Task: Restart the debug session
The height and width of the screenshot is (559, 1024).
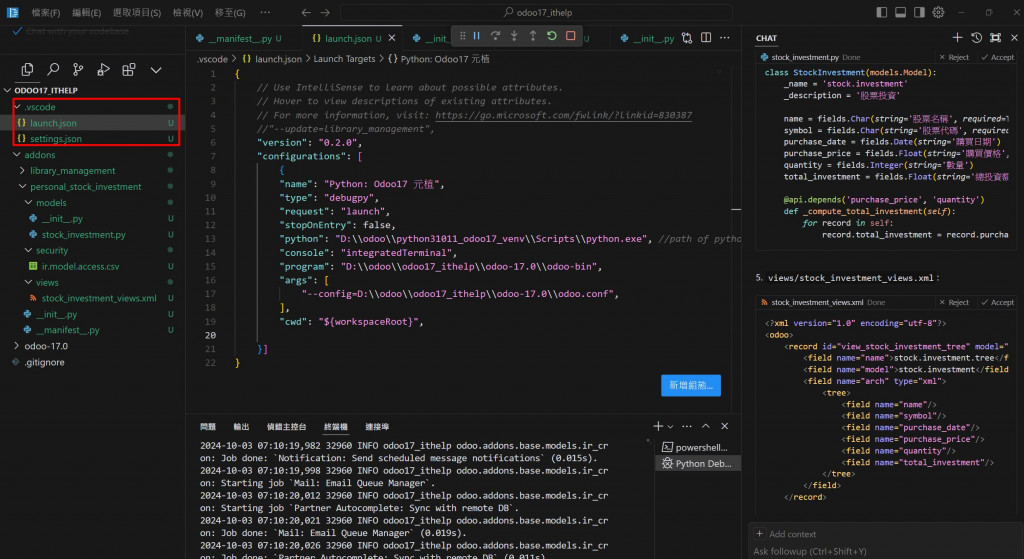Action: tap(552, 36)
